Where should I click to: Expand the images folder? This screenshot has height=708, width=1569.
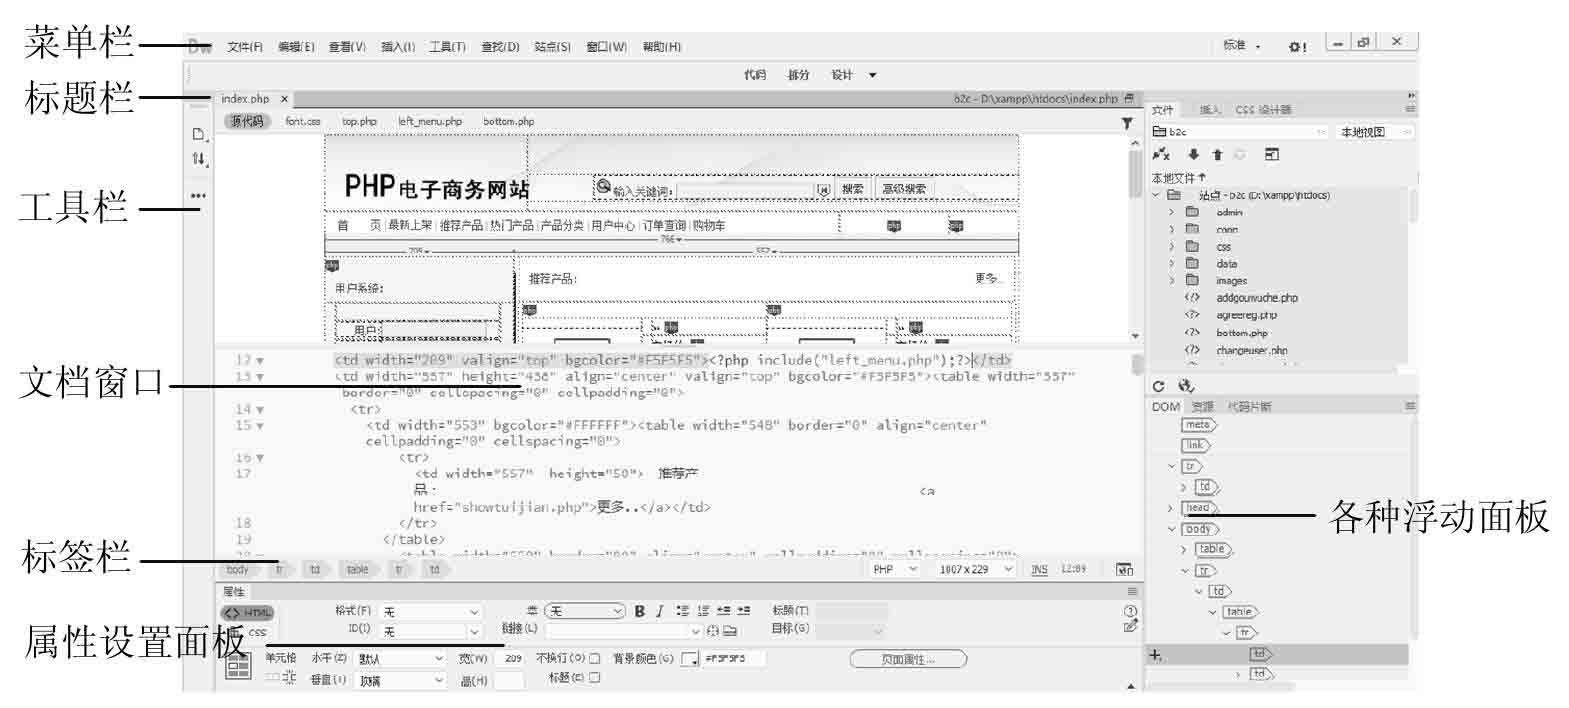1172,280
